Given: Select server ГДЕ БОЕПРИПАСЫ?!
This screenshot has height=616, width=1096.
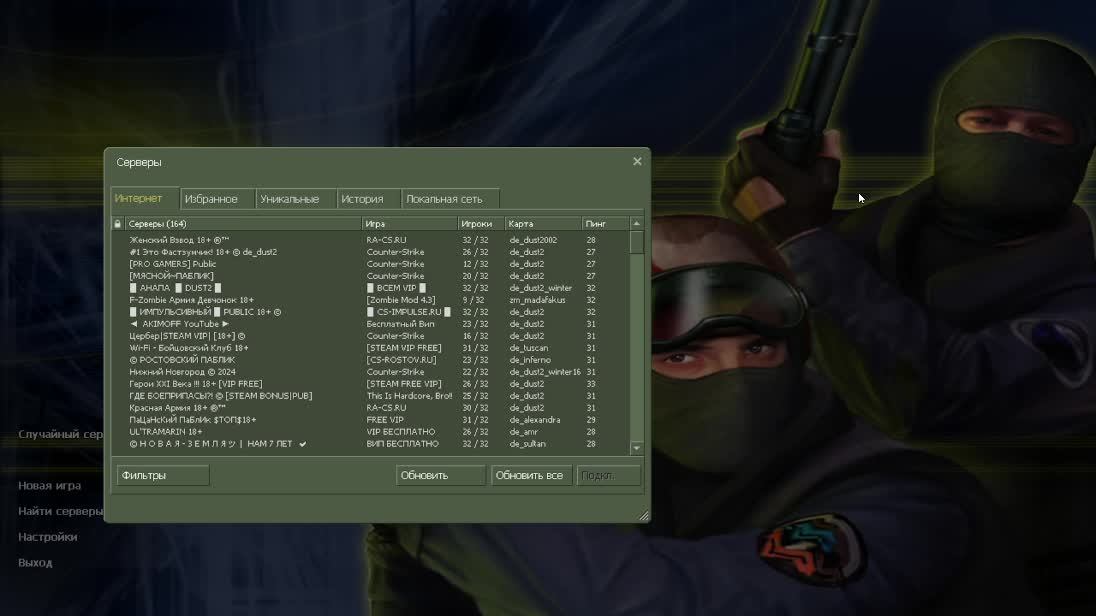Looking at the screenshot, I should (x=370, y=396).
